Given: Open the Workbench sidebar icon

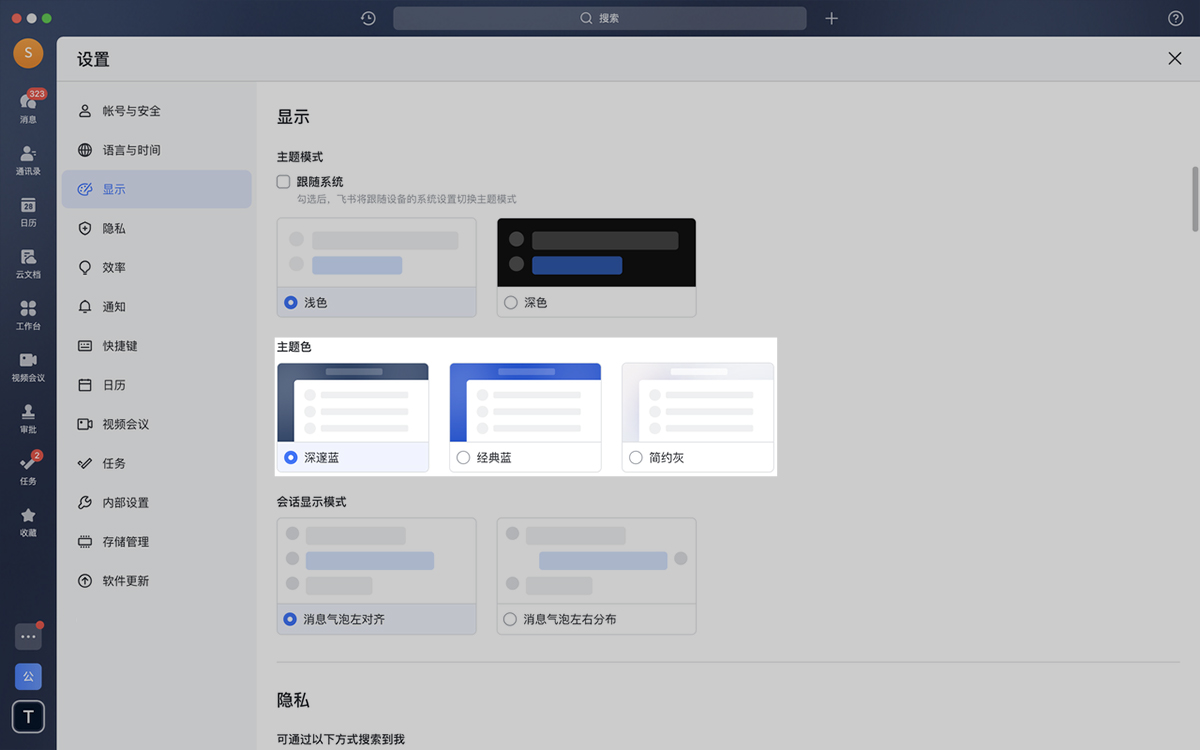Looking at the screenshot, I should click(x=28, y=313).
